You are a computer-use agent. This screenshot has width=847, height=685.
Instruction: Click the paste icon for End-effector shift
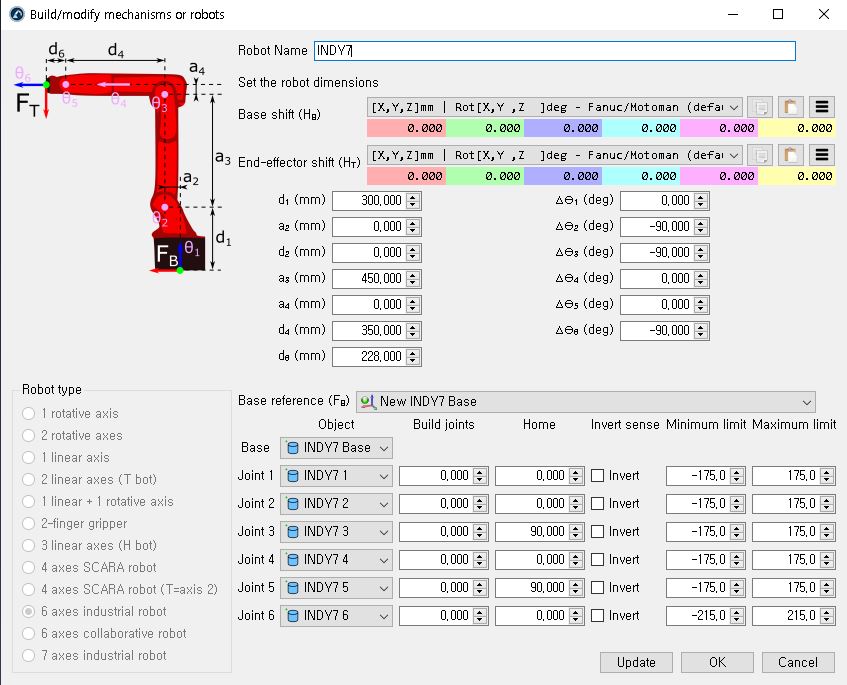coord(791,155)
